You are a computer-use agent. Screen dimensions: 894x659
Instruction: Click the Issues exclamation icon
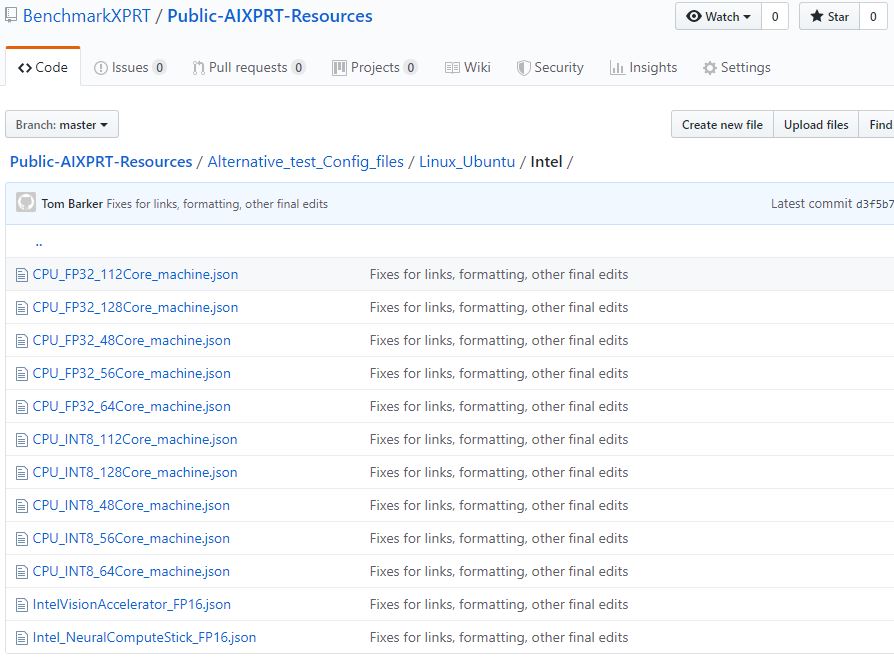pos(100,68)
